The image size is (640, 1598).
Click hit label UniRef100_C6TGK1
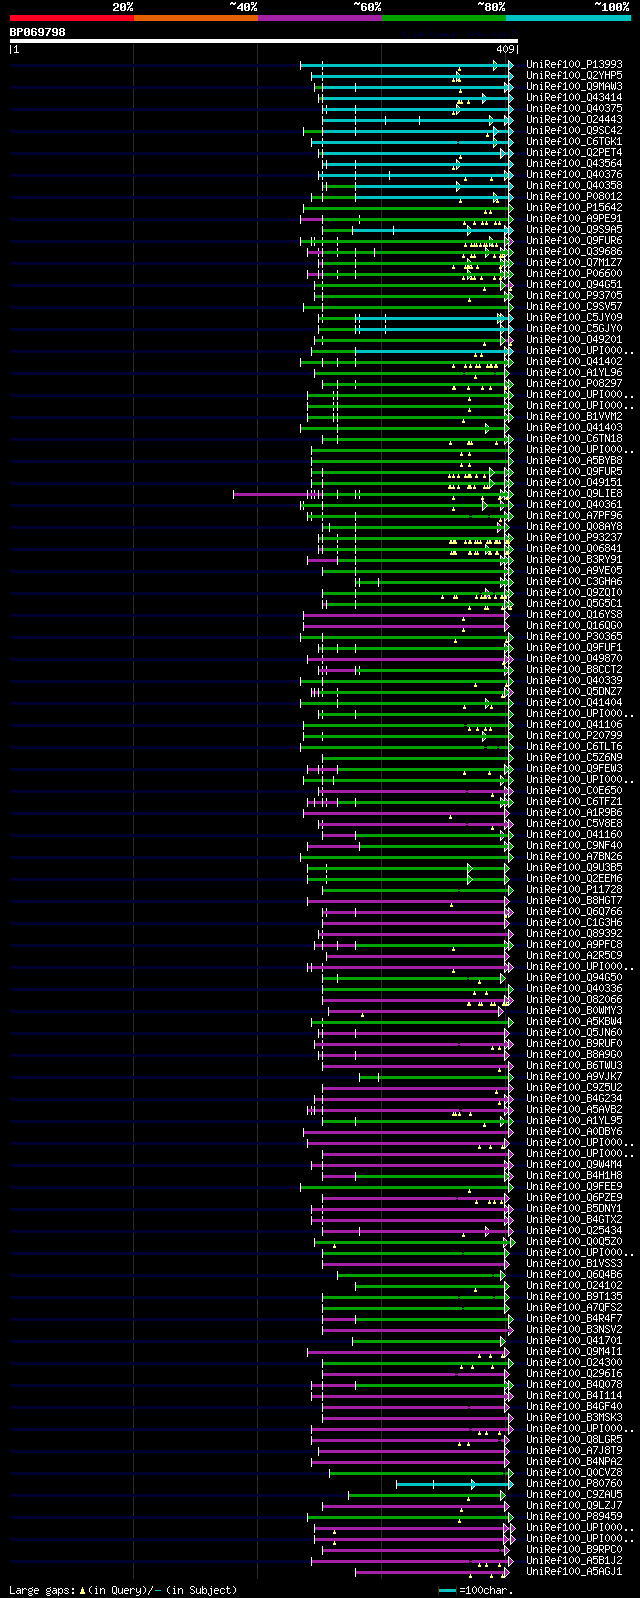coord(574,142)
